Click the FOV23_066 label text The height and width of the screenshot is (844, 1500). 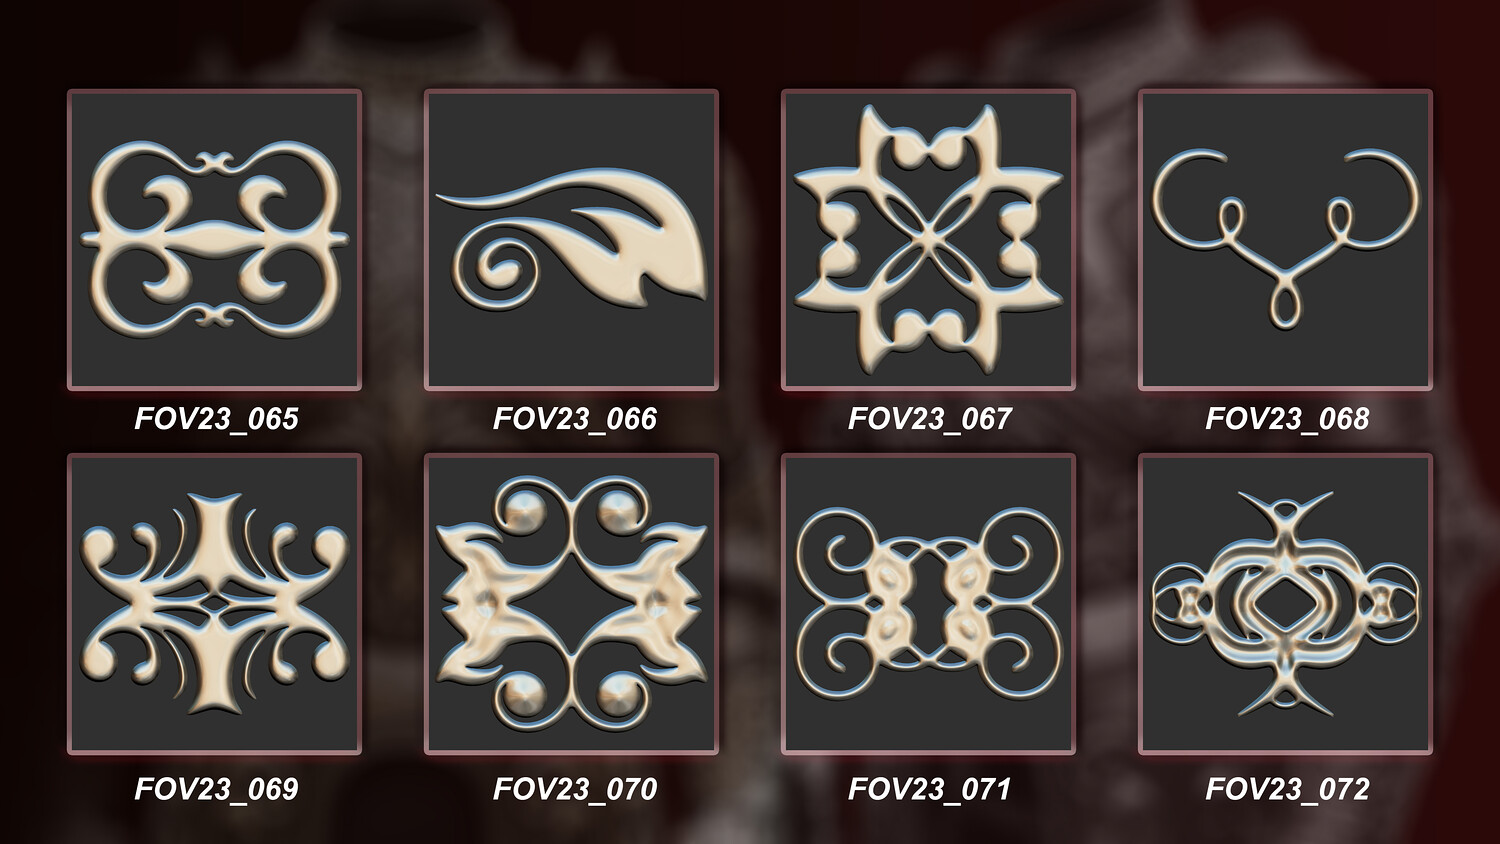575,418
